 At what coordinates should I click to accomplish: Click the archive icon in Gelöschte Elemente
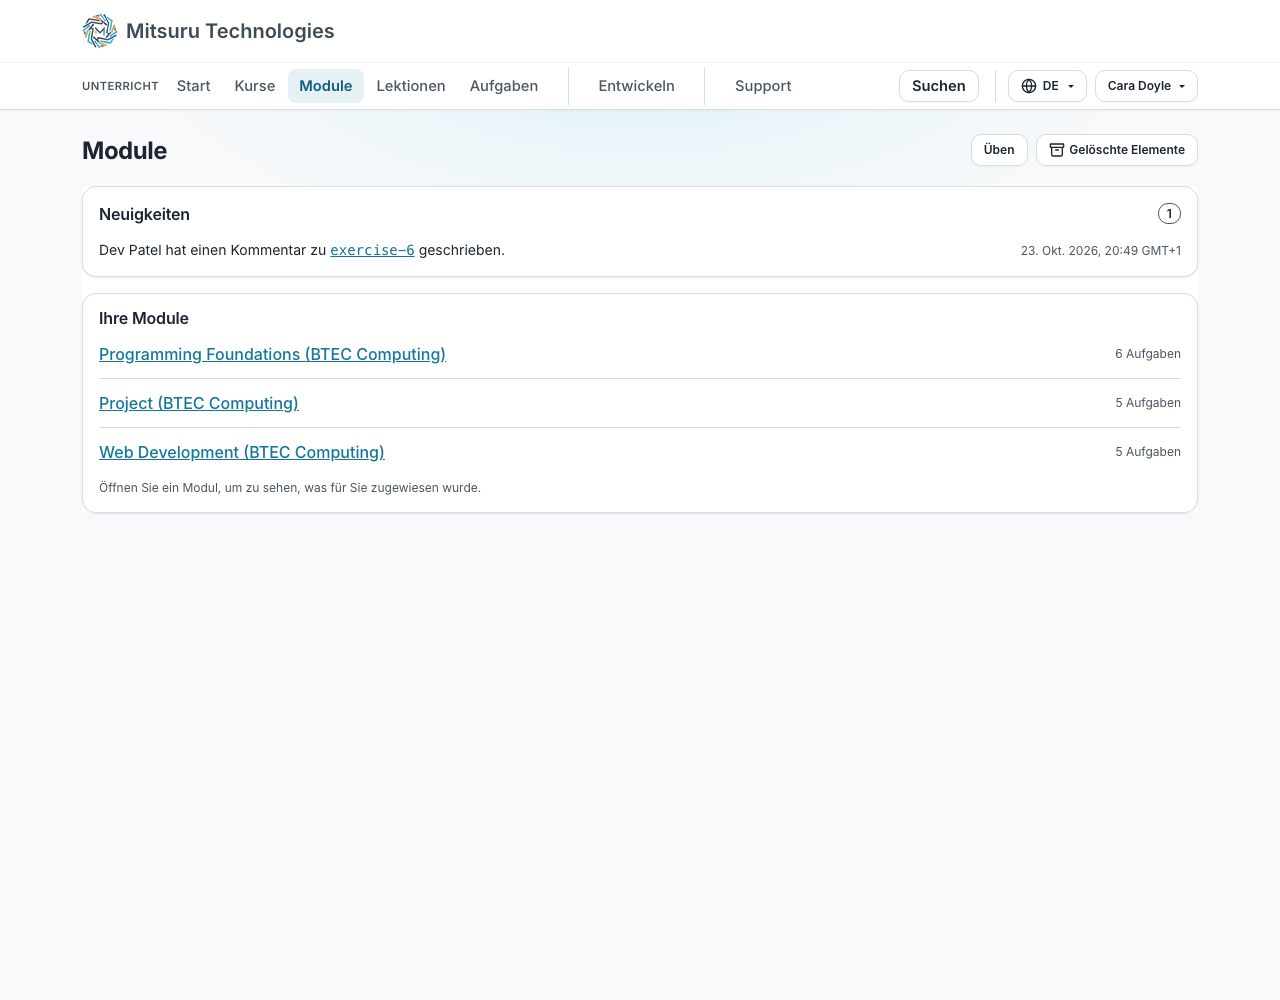coord(1057,150)
